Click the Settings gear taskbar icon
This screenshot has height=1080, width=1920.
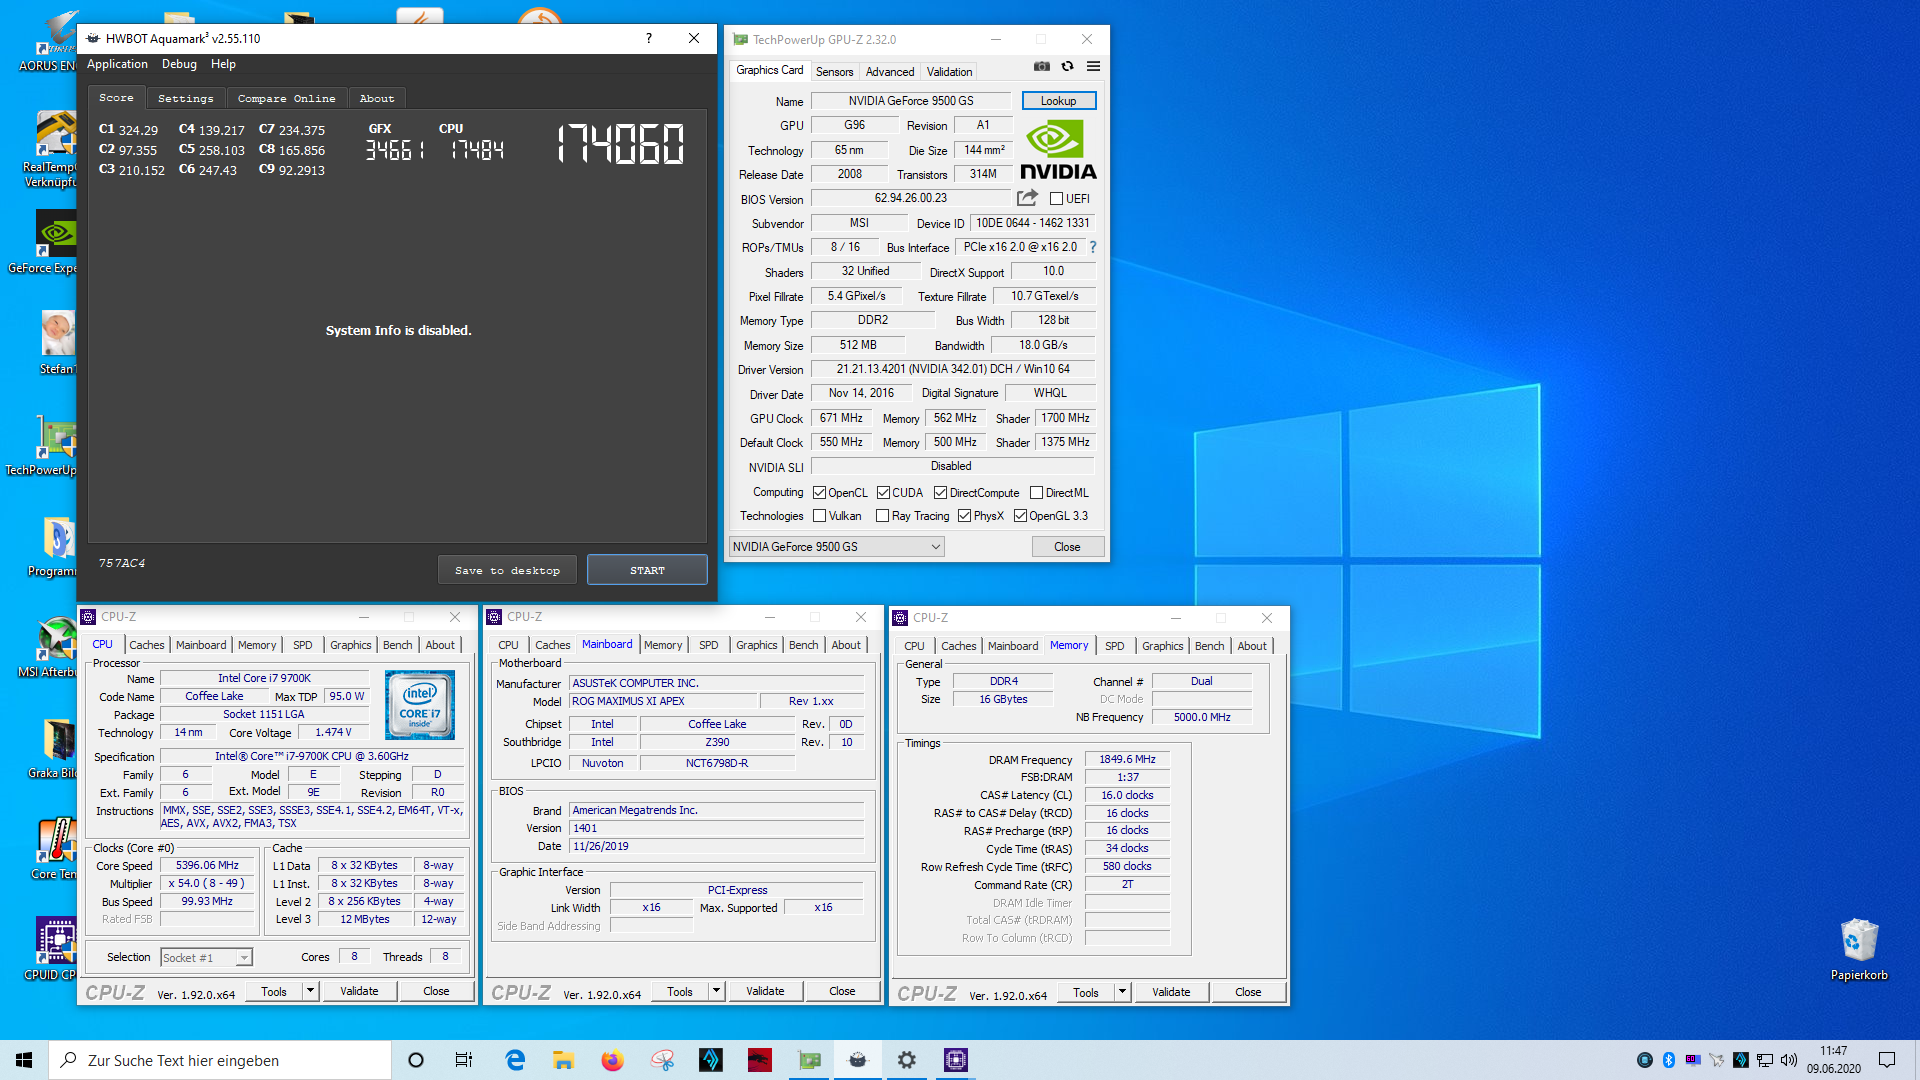pyautogui.click(x=907, y=1060)
